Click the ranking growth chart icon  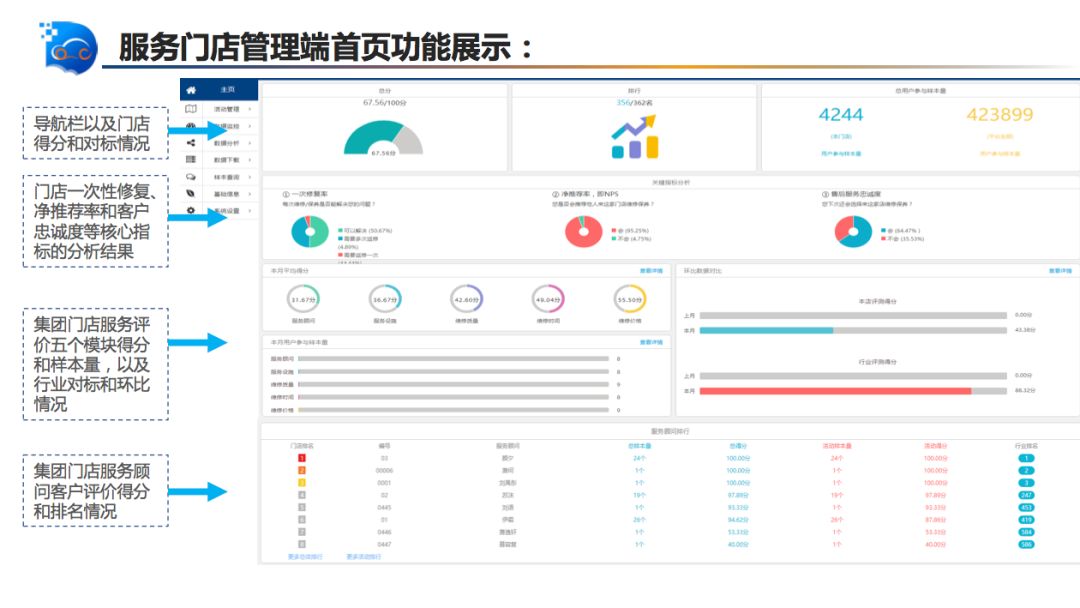635,137
